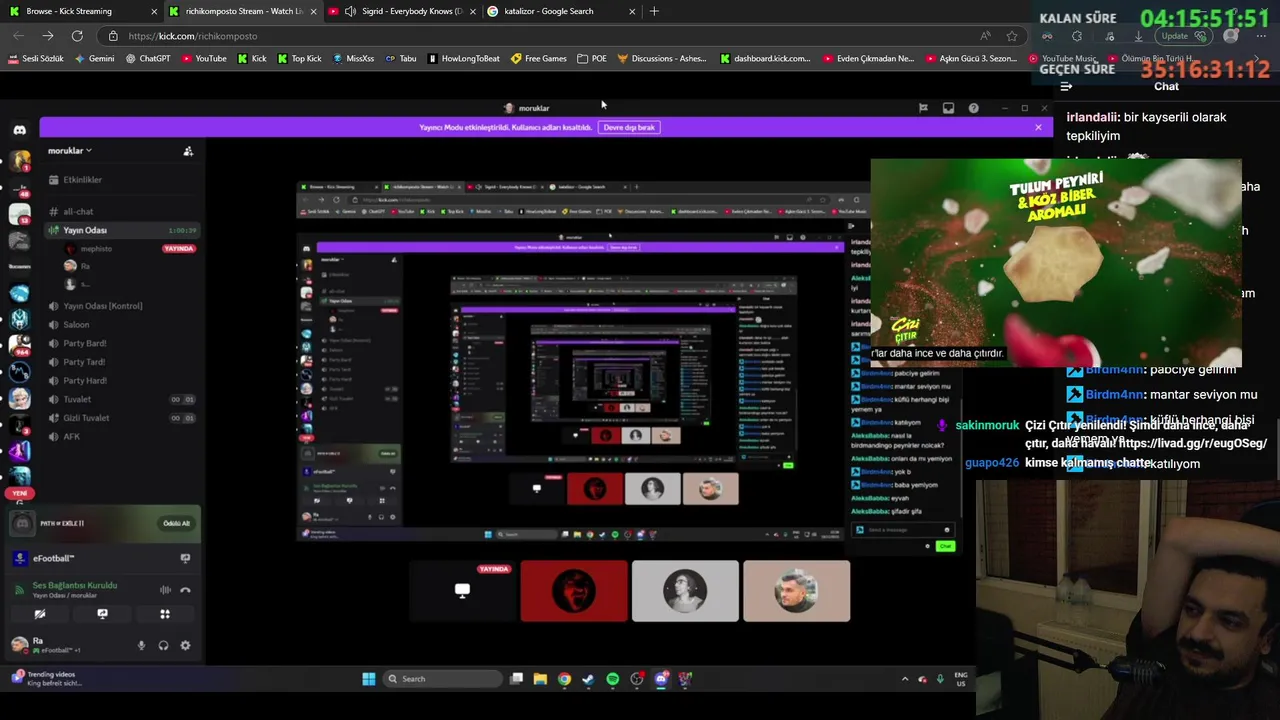The width and height of the screenshot is (1280, 720).
Task: Reload the Kick page
Action: pos(77,36)
